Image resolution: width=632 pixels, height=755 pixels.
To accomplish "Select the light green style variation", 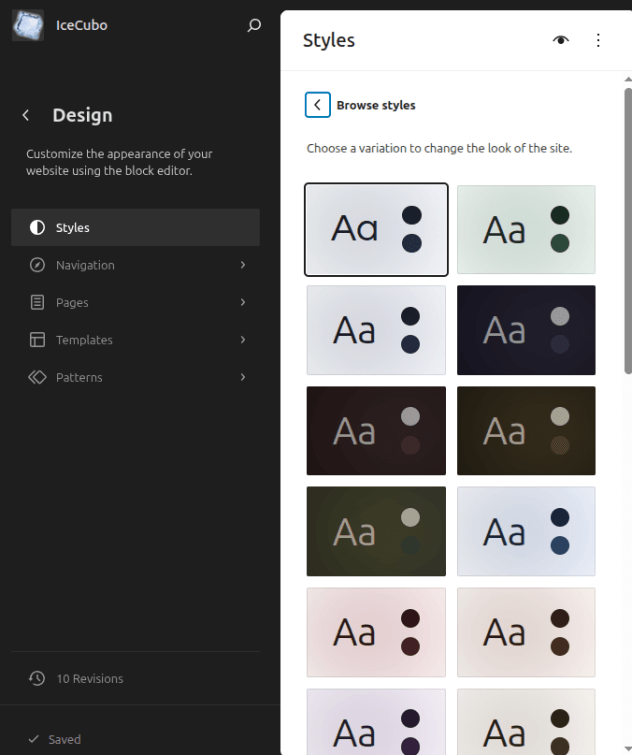I will point(526,229).
